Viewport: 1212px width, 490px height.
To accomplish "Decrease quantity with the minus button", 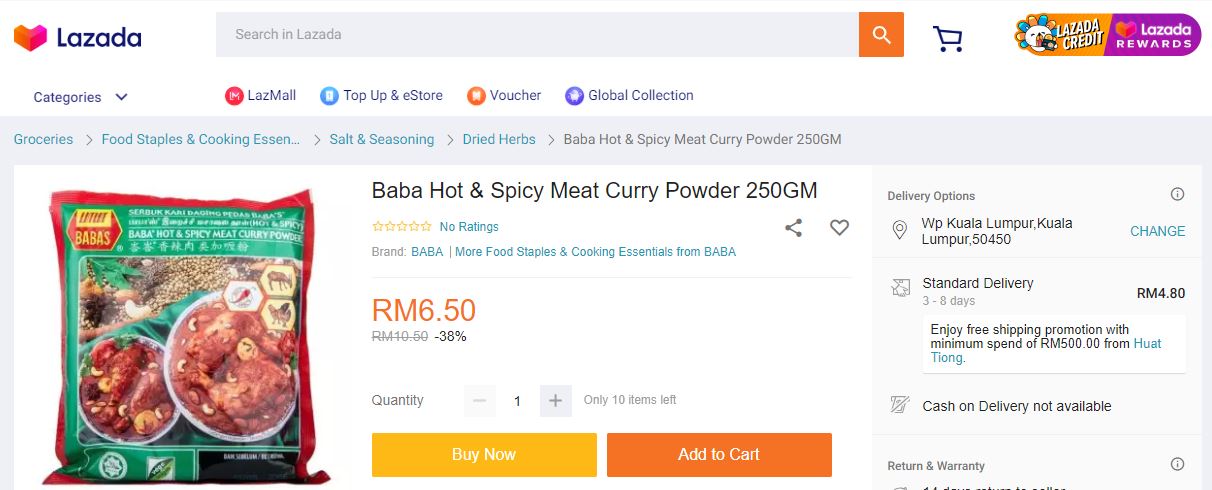I will pyautogui.click(x=479, y=401).
